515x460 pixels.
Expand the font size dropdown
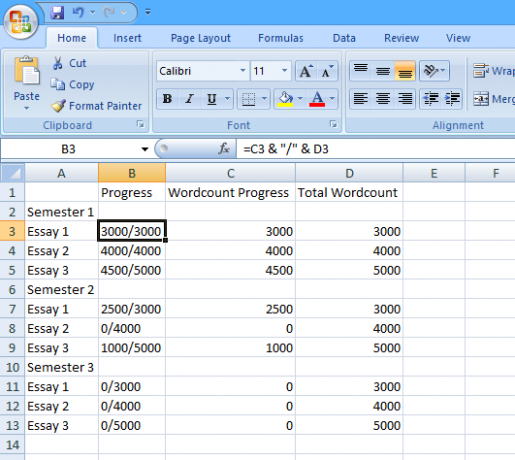click(x=284, y=71)
